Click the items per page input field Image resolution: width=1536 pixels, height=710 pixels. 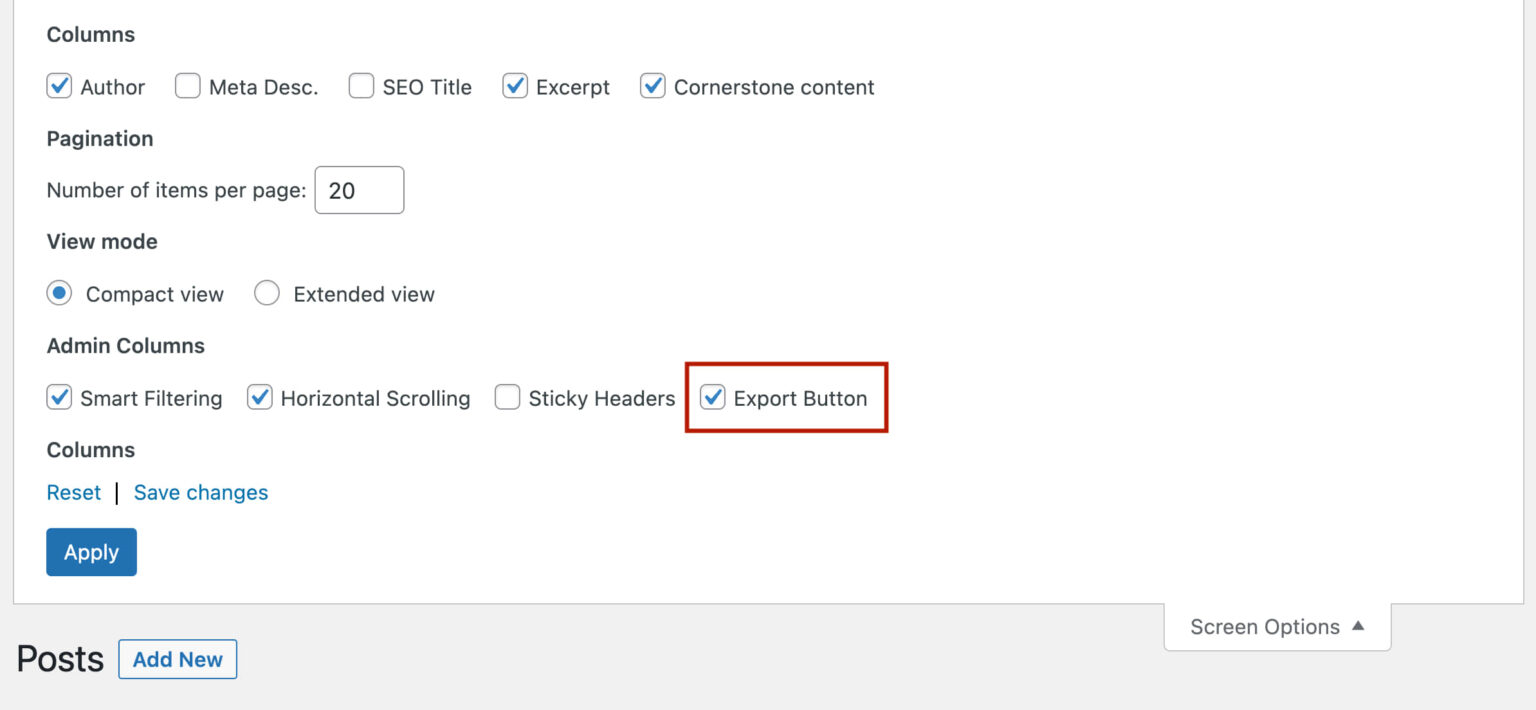pos(359,190)
